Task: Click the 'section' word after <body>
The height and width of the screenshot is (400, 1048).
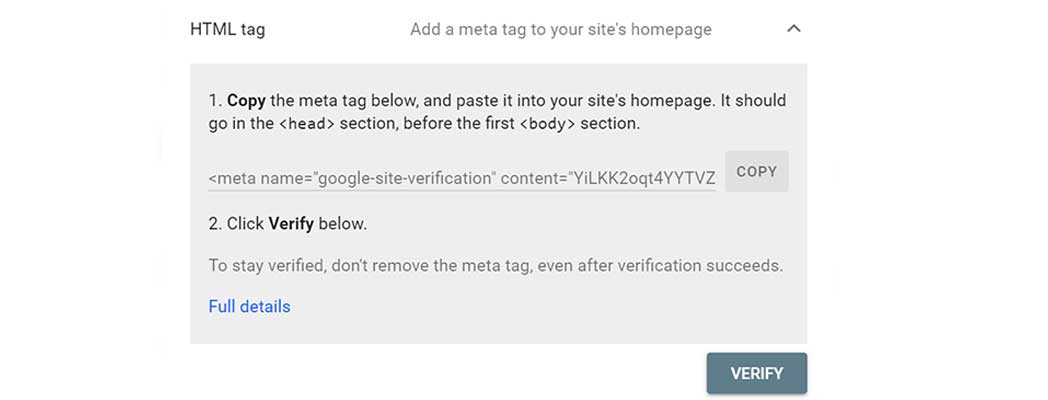Action: (609, 124)
